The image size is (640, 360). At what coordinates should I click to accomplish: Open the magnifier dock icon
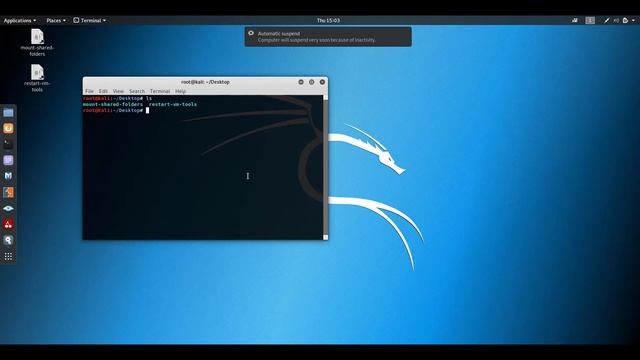click(x=8, y=240)
